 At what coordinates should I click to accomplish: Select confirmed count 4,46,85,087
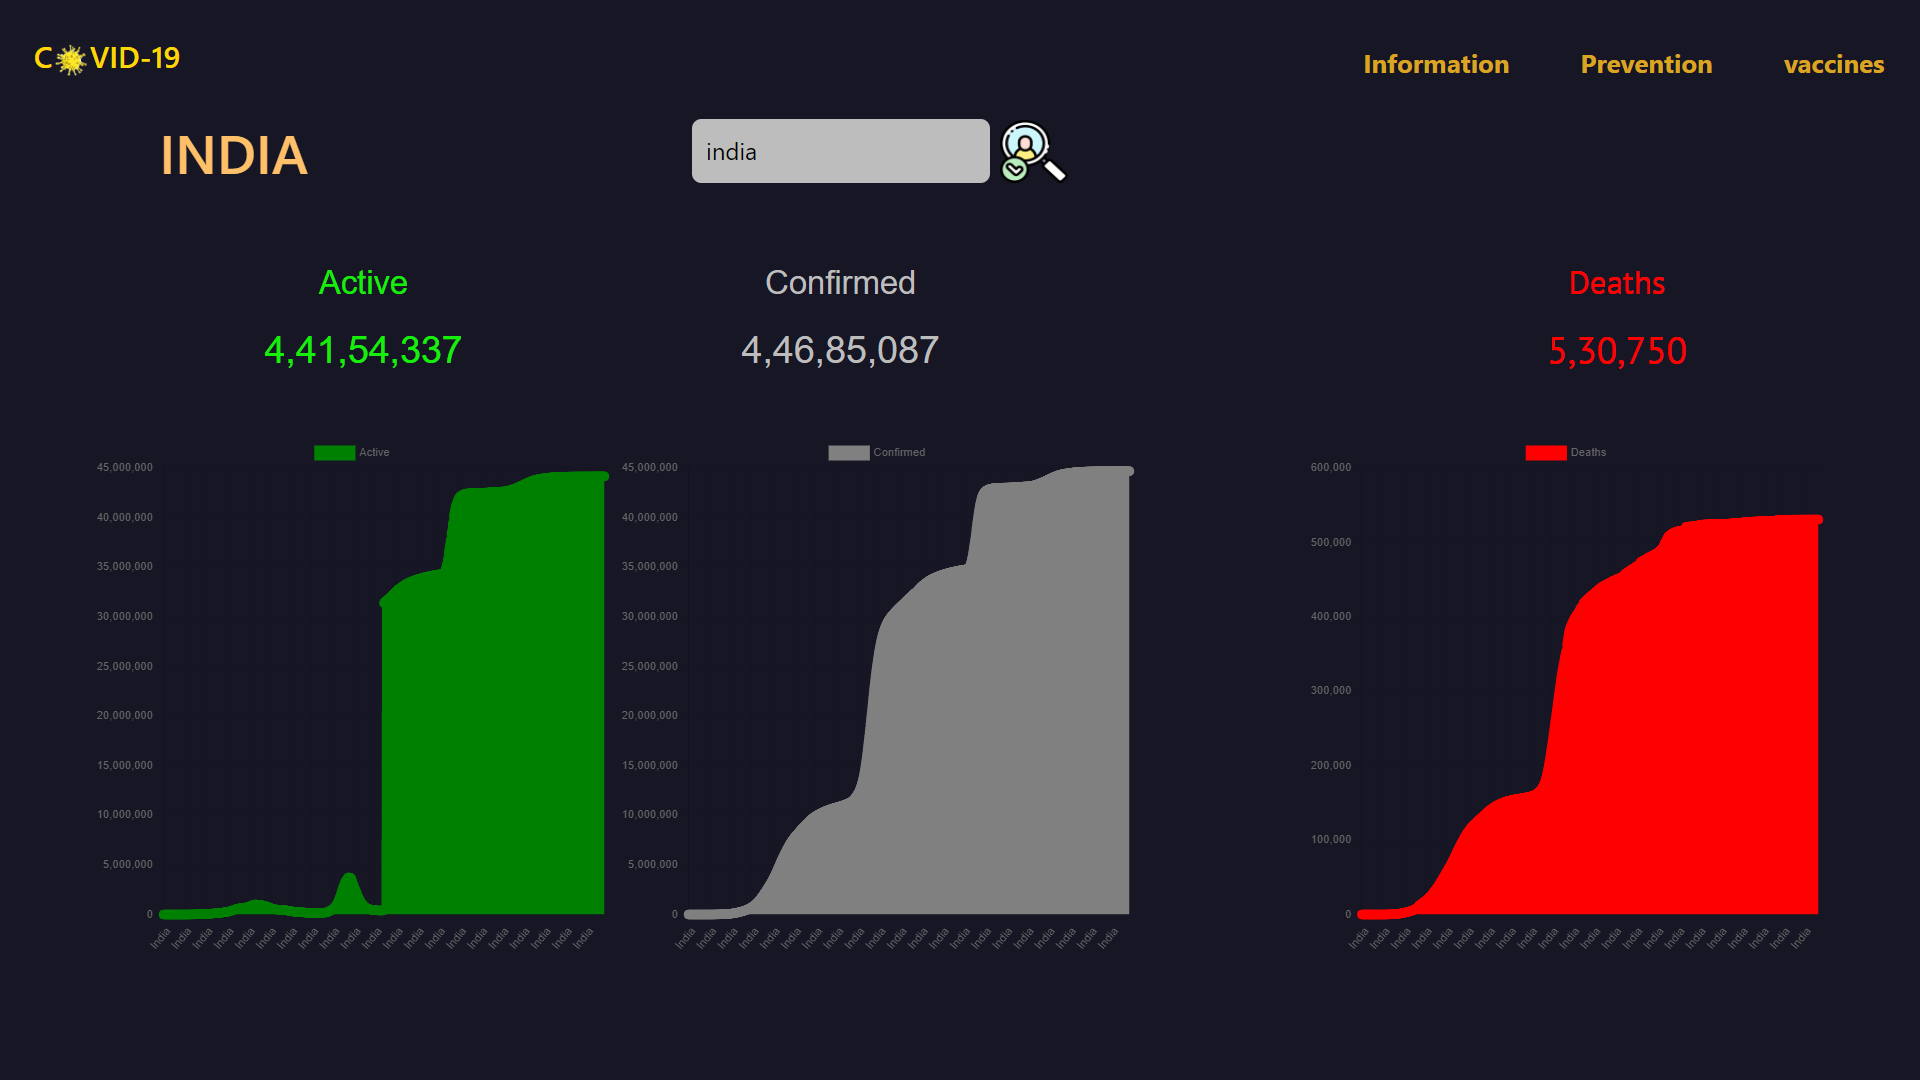[840, 350]
